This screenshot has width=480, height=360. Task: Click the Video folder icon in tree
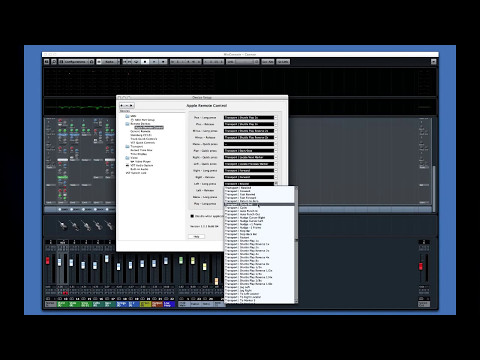pos(127,158)
